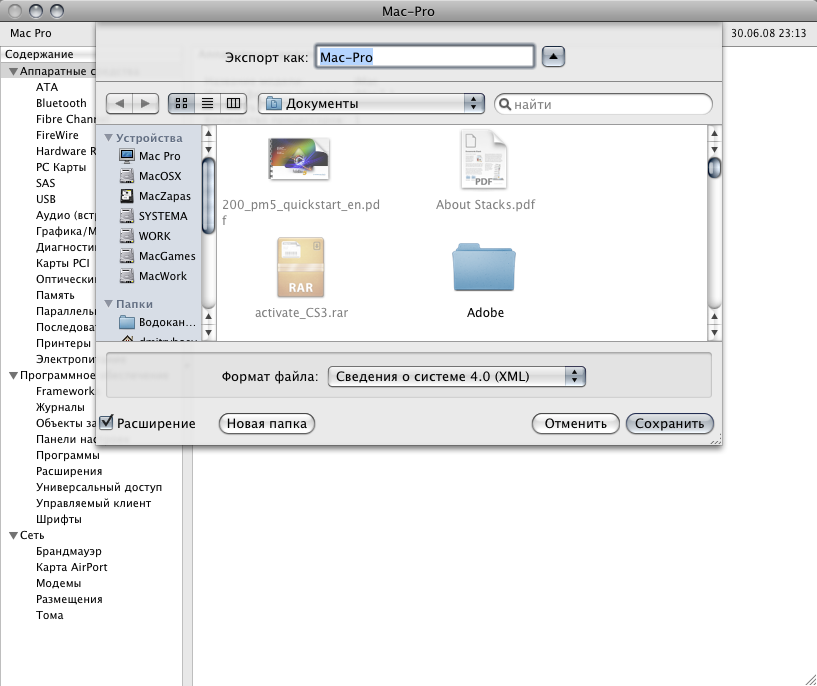
Task: Select SAS in the contents tree
Action: [x=45, y=183]
